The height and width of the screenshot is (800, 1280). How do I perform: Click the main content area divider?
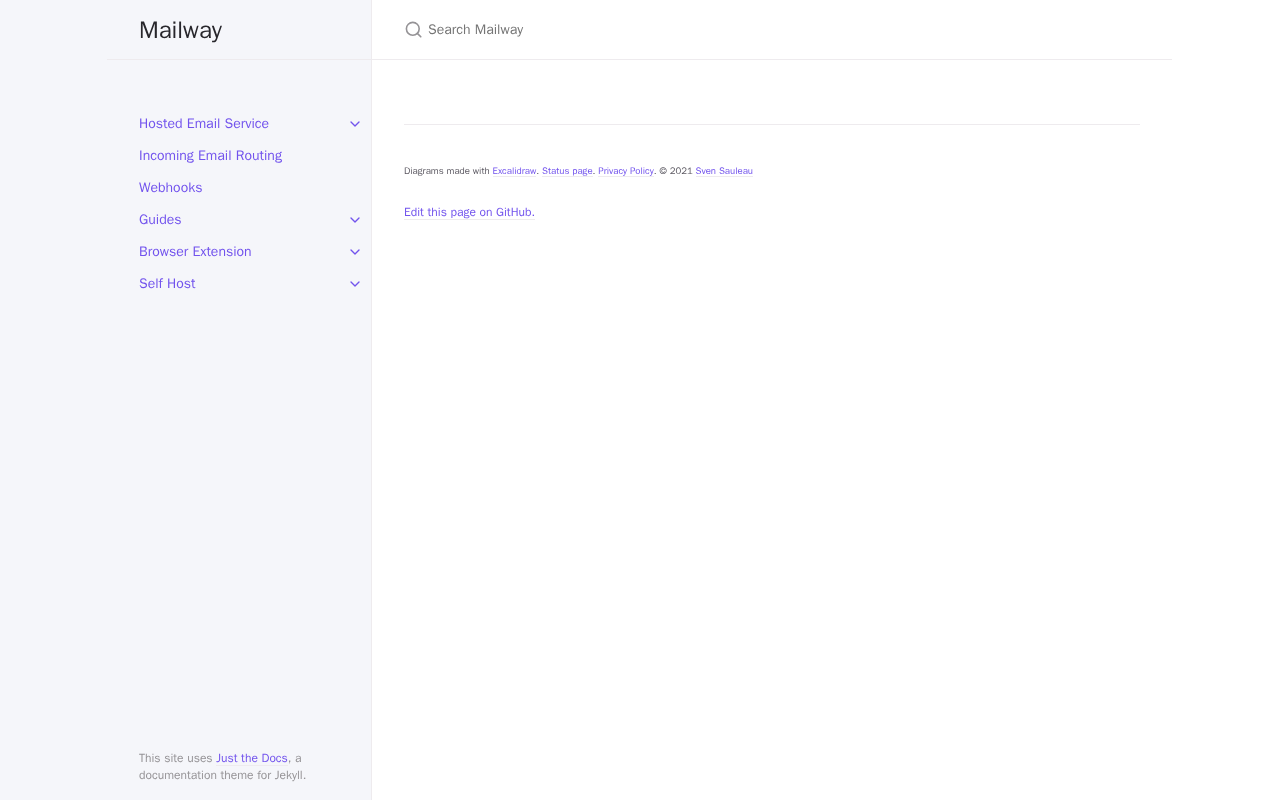point(771,125)
